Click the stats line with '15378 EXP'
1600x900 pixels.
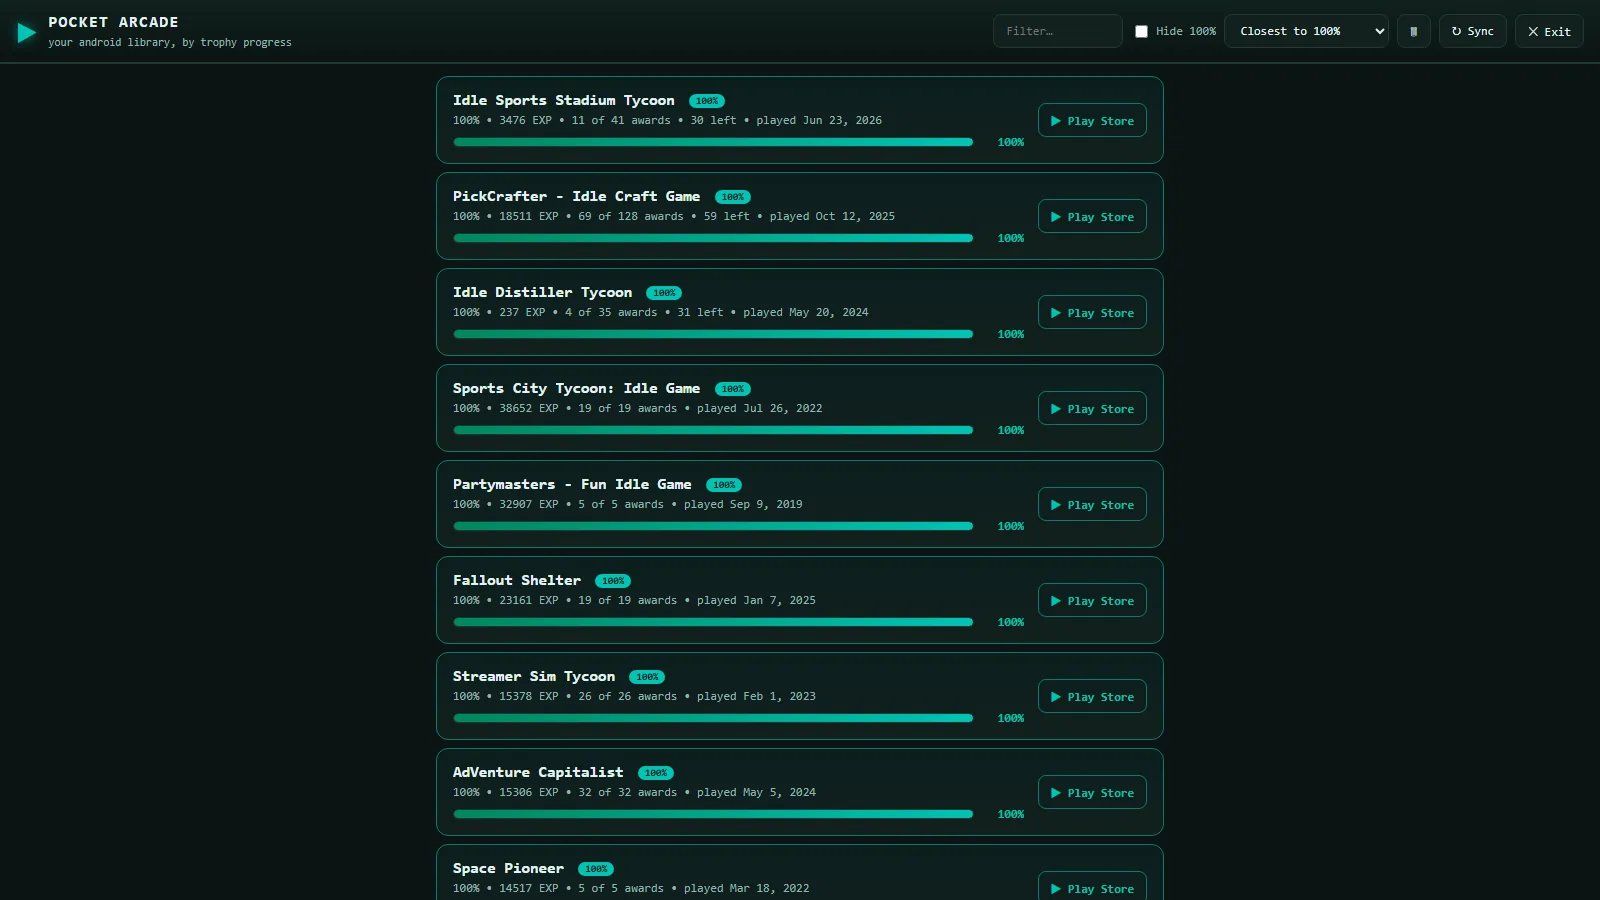pos(634,696)
